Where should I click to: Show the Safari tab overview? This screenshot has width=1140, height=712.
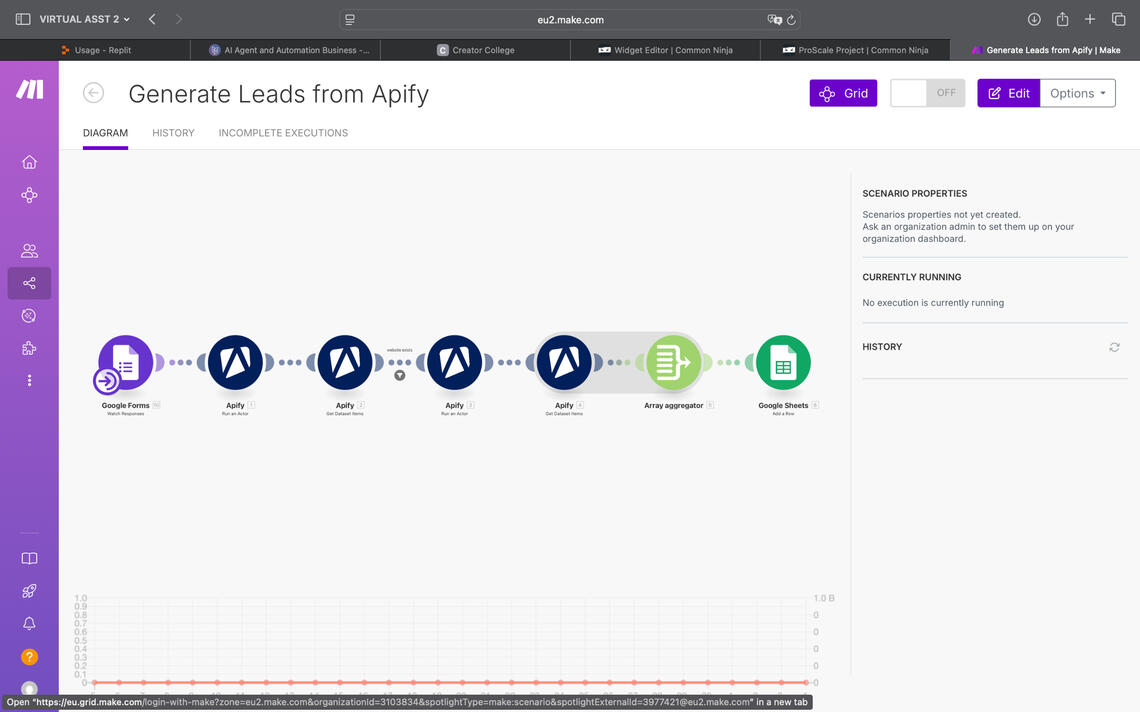(1118, 19)
